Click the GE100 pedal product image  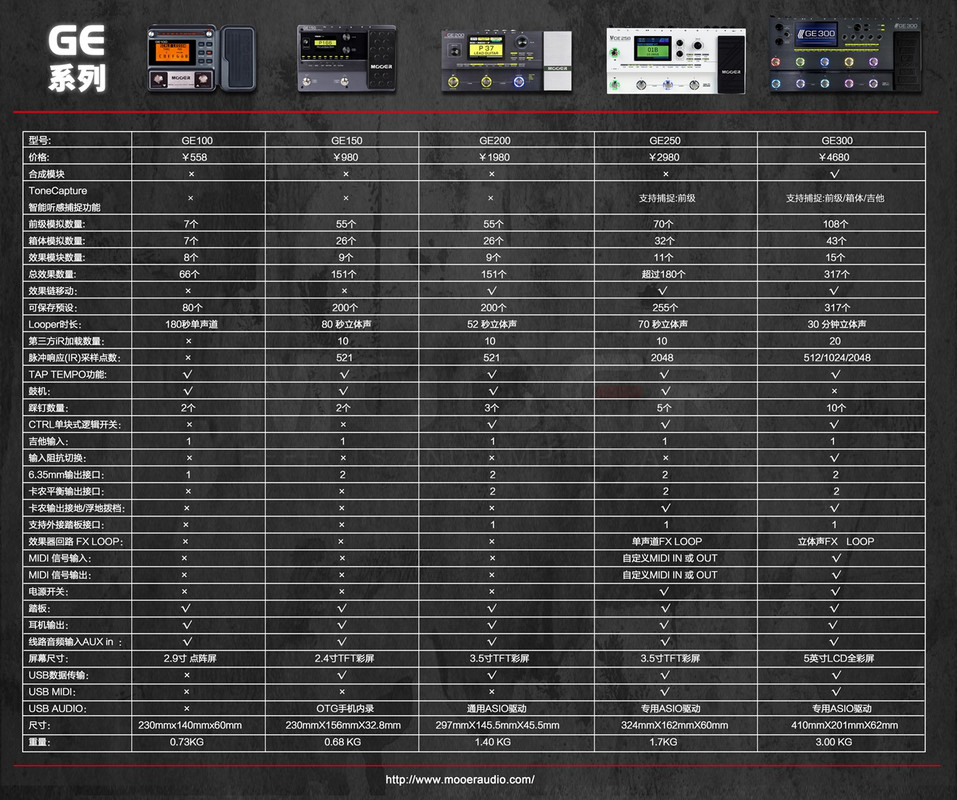click(201, 58)
